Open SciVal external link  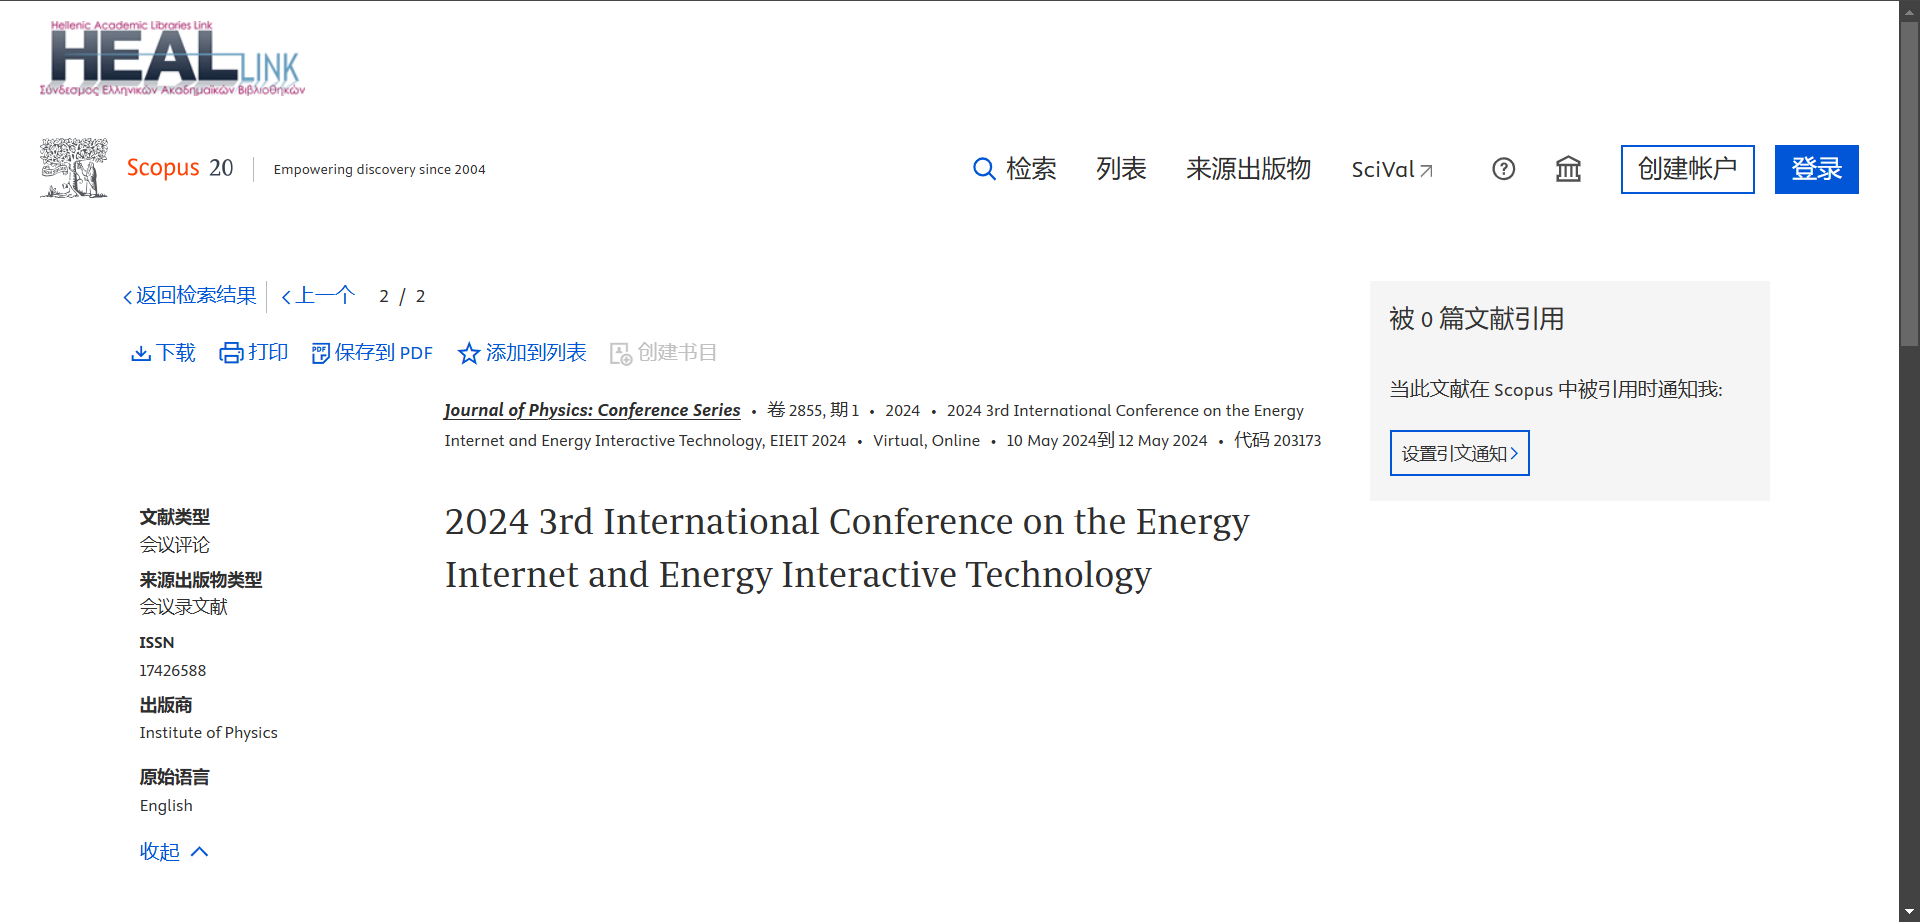(x=1392, y=170)
